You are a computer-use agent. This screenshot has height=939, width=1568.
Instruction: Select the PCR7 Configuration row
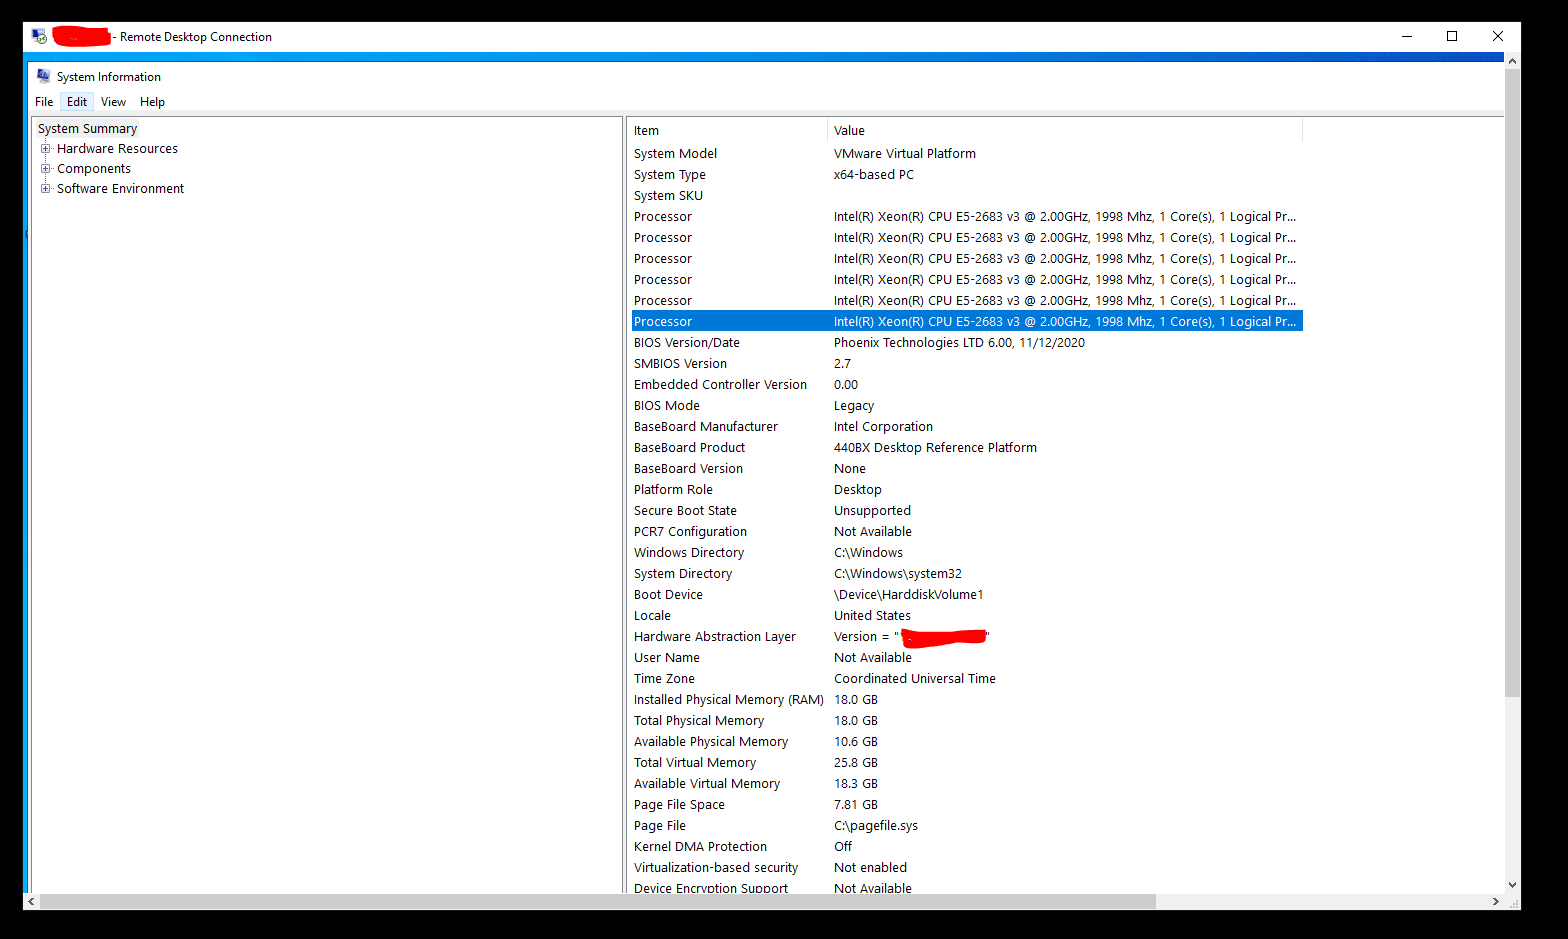967,532
